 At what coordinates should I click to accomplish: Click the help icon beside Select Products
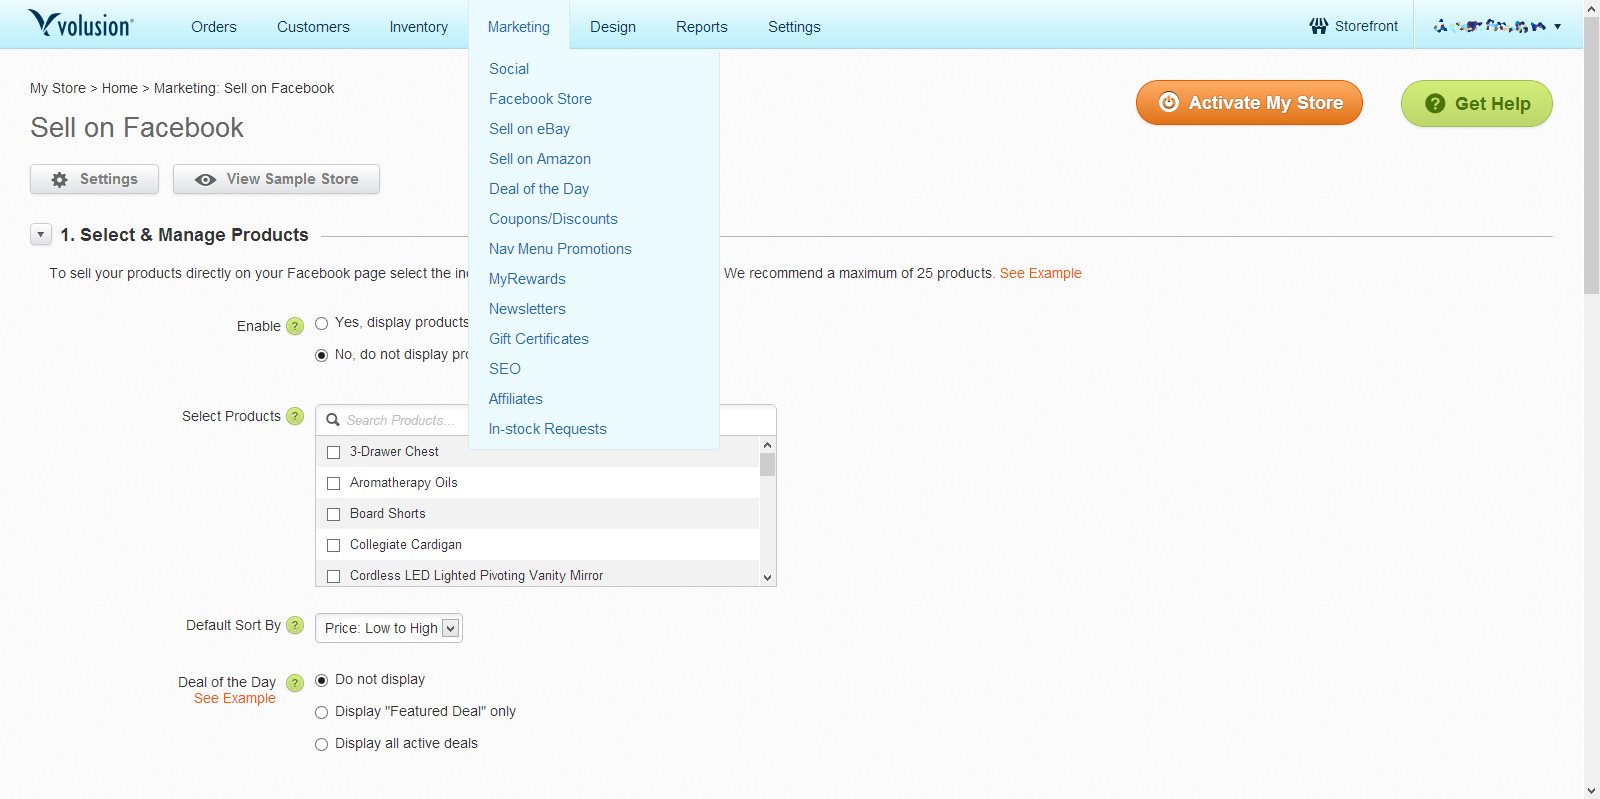pyautogui.click(x=295, y=416)
